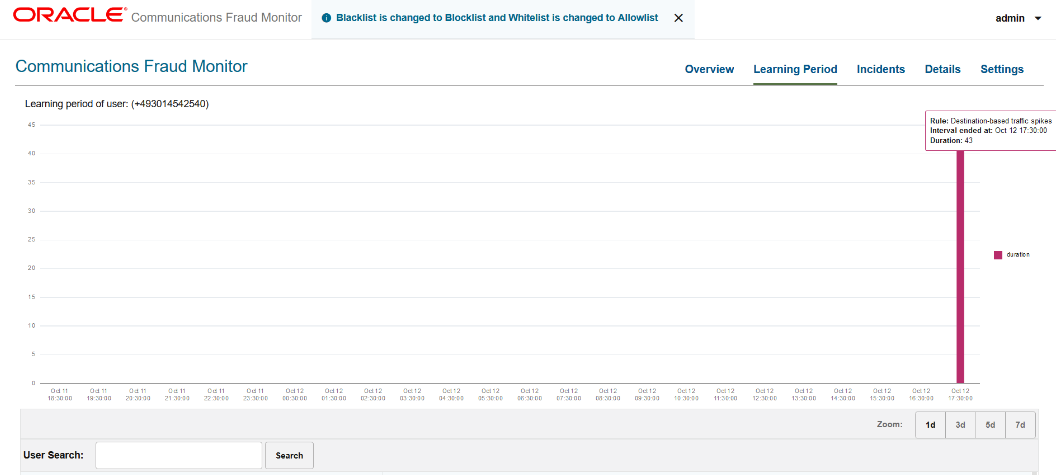Screen dimensions: 1056x475
Task: Click the Communications Fraud Monitor page heading
Action: [x=131, y=66]
